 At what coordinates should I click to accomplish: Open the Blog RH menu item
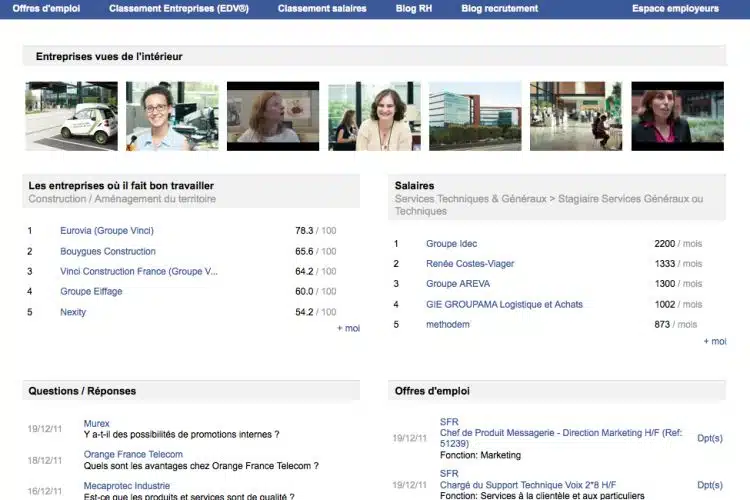pos(414,9)
